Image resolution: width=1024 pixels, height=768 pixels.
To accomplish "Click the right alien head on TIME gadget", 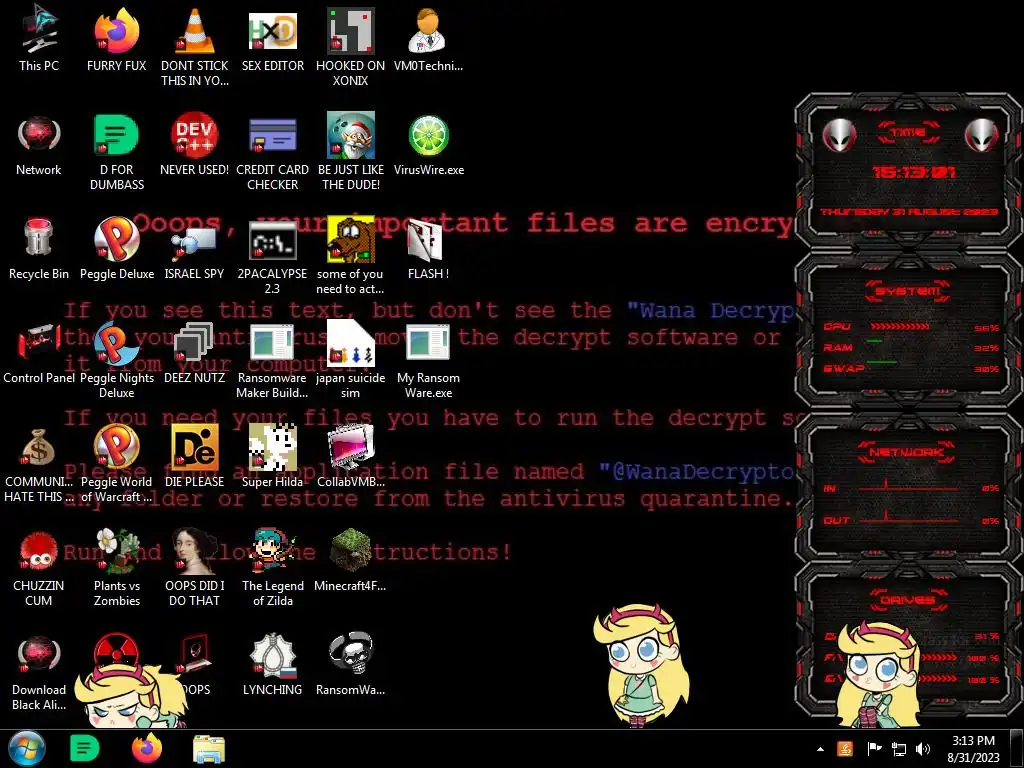I will click(x=982, y=135).
